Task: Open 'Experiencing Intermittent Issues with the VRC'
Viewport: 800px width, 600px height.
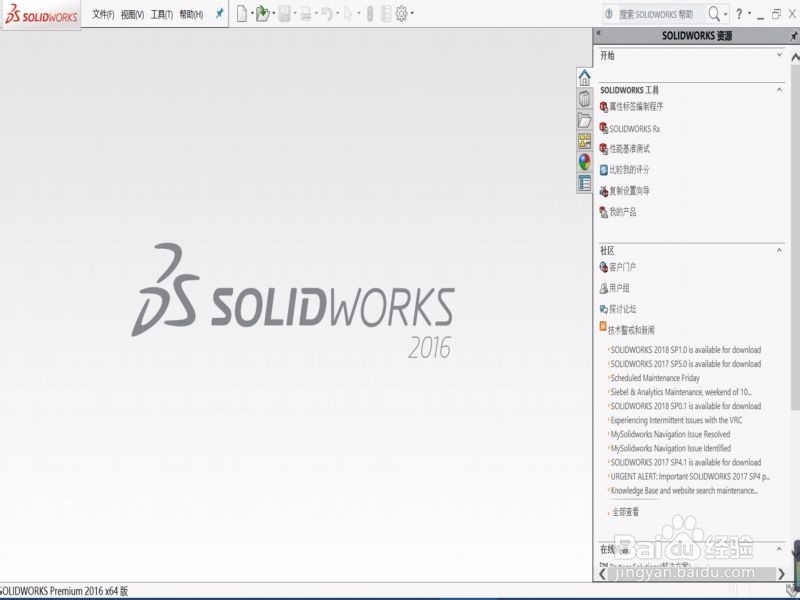Action: coord(677,420)
